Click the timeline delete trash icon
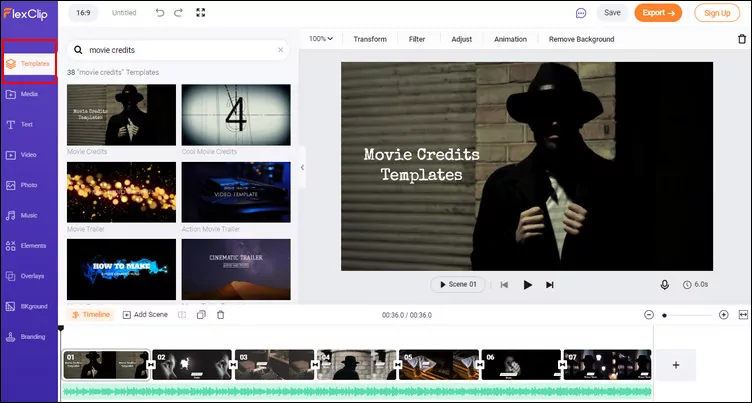This screenshot has height=403, width=752. (221, 315)
